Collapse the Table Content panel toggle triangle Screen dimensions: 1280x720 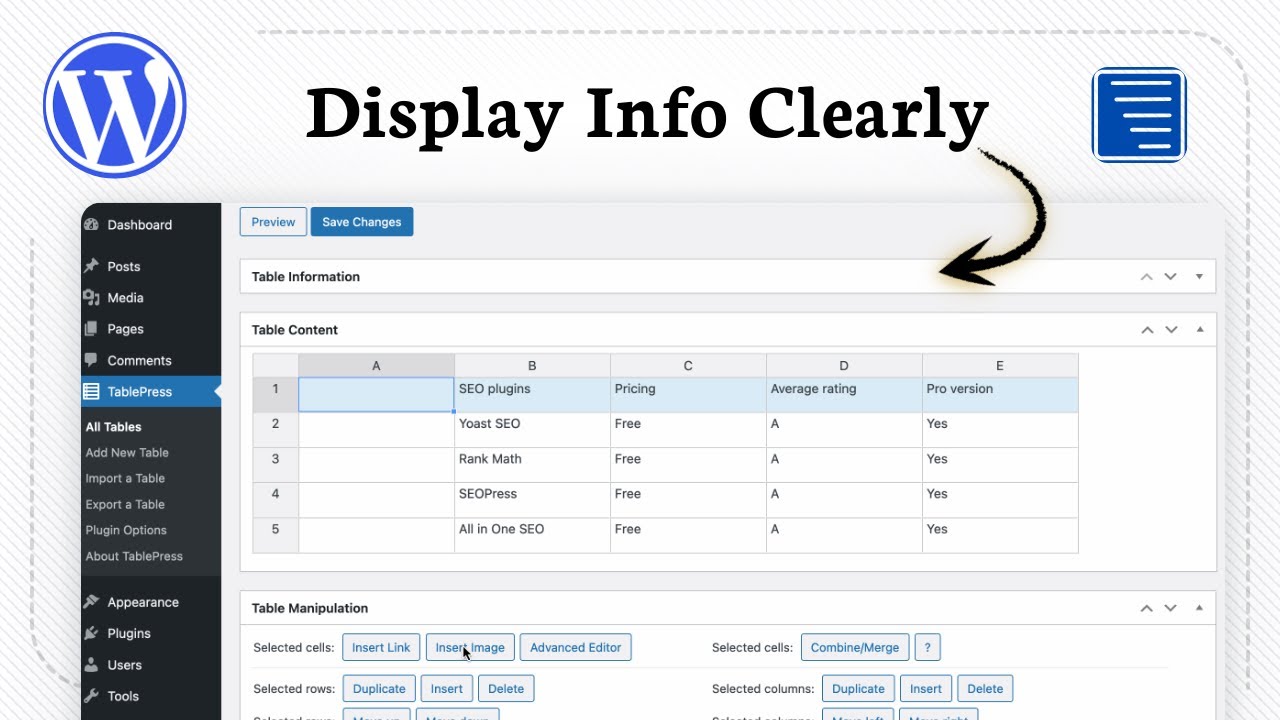(x=1199, y=330)
